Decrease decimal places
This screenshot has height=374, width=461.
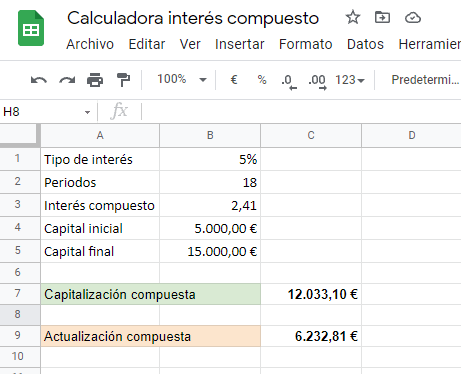click(x=289, y=82)
